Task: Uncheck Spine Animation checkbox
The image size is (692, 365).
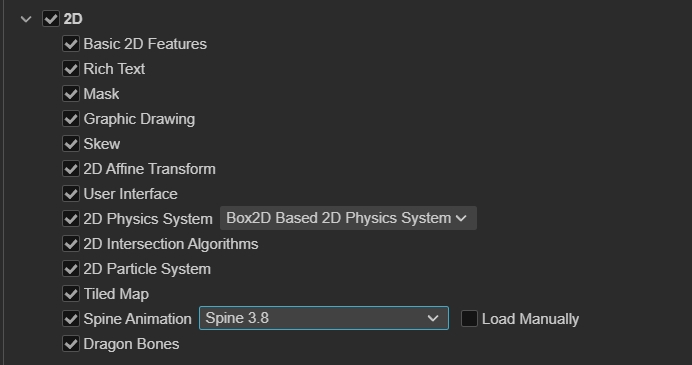Action: [71, 319]
